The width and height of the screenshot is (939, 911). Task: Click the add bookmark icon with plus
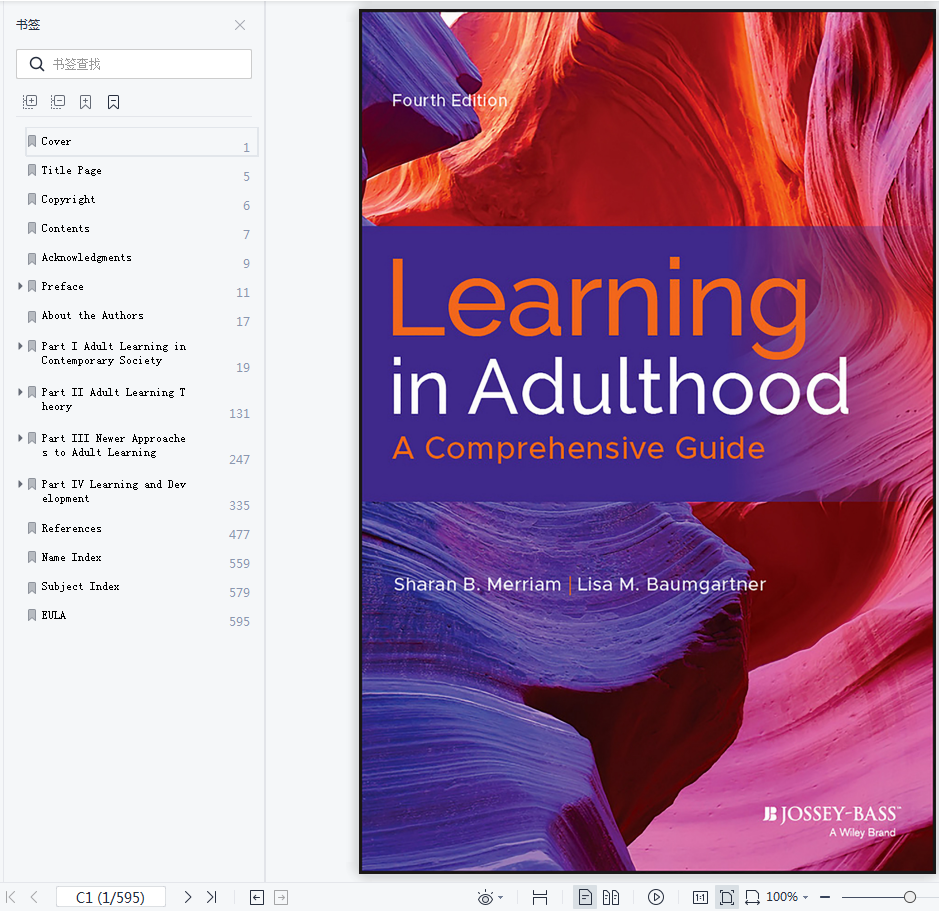[x=86, y=102]
